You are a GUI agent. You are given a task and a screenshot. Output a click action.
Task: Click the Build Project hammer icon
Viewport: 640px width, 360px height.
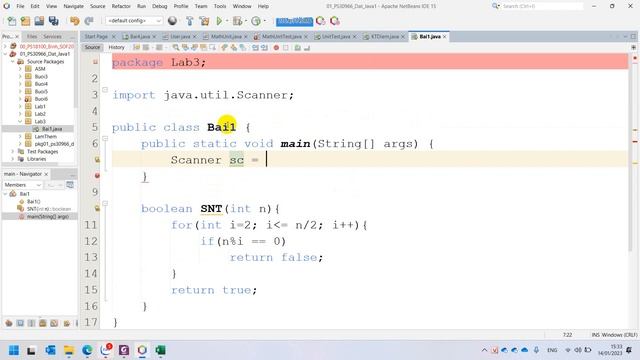189,21
